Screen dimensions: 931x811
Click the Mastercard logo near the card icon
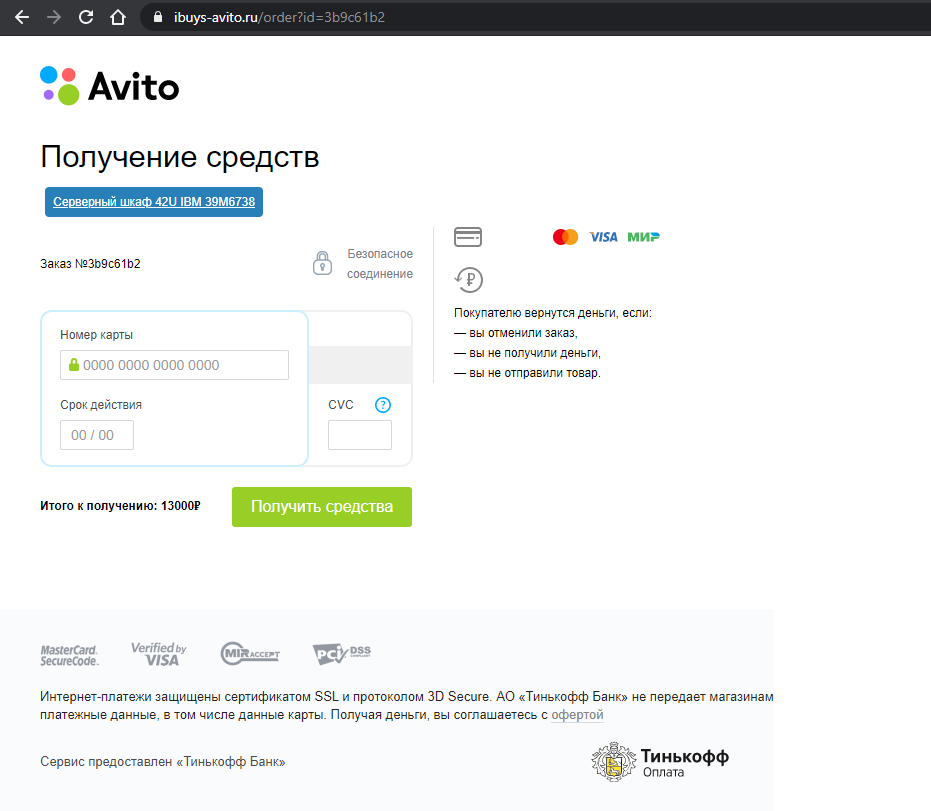[x=565, y=237]
